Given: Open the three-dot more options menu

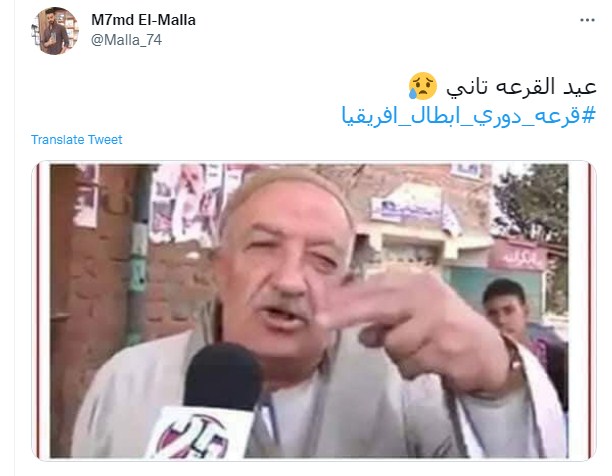Looking at the screenshot, I should (x=587, y=20).
